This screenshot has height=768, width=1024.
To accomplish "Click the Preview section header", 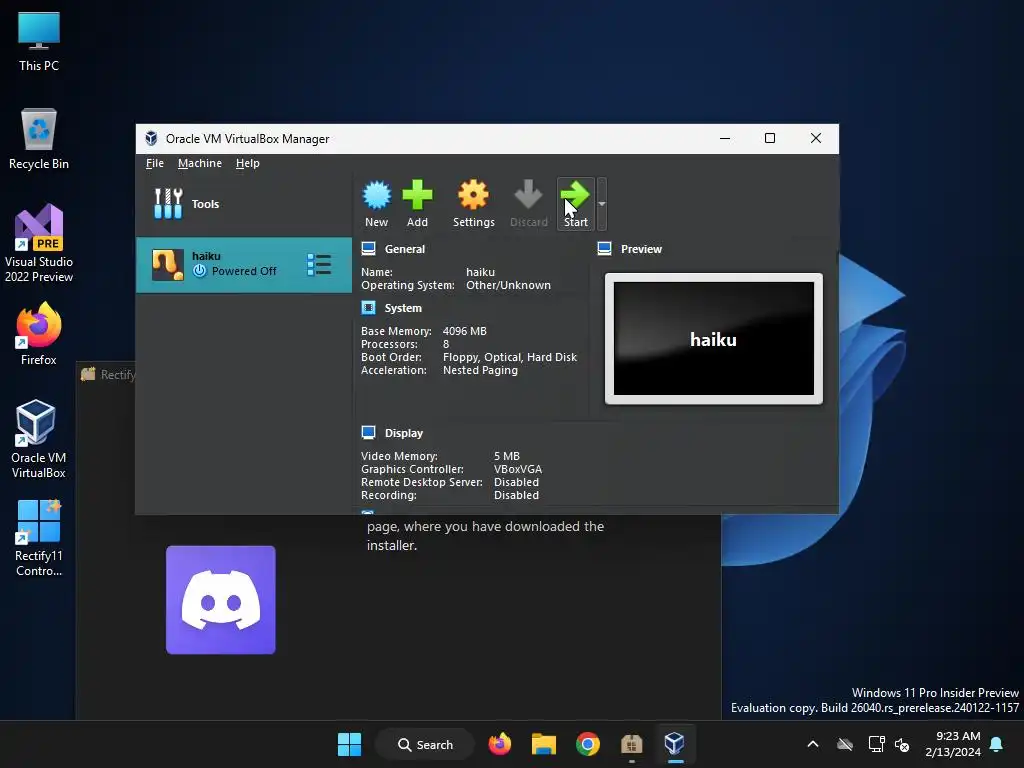I will pyautogui.click(x=641, y=249).
